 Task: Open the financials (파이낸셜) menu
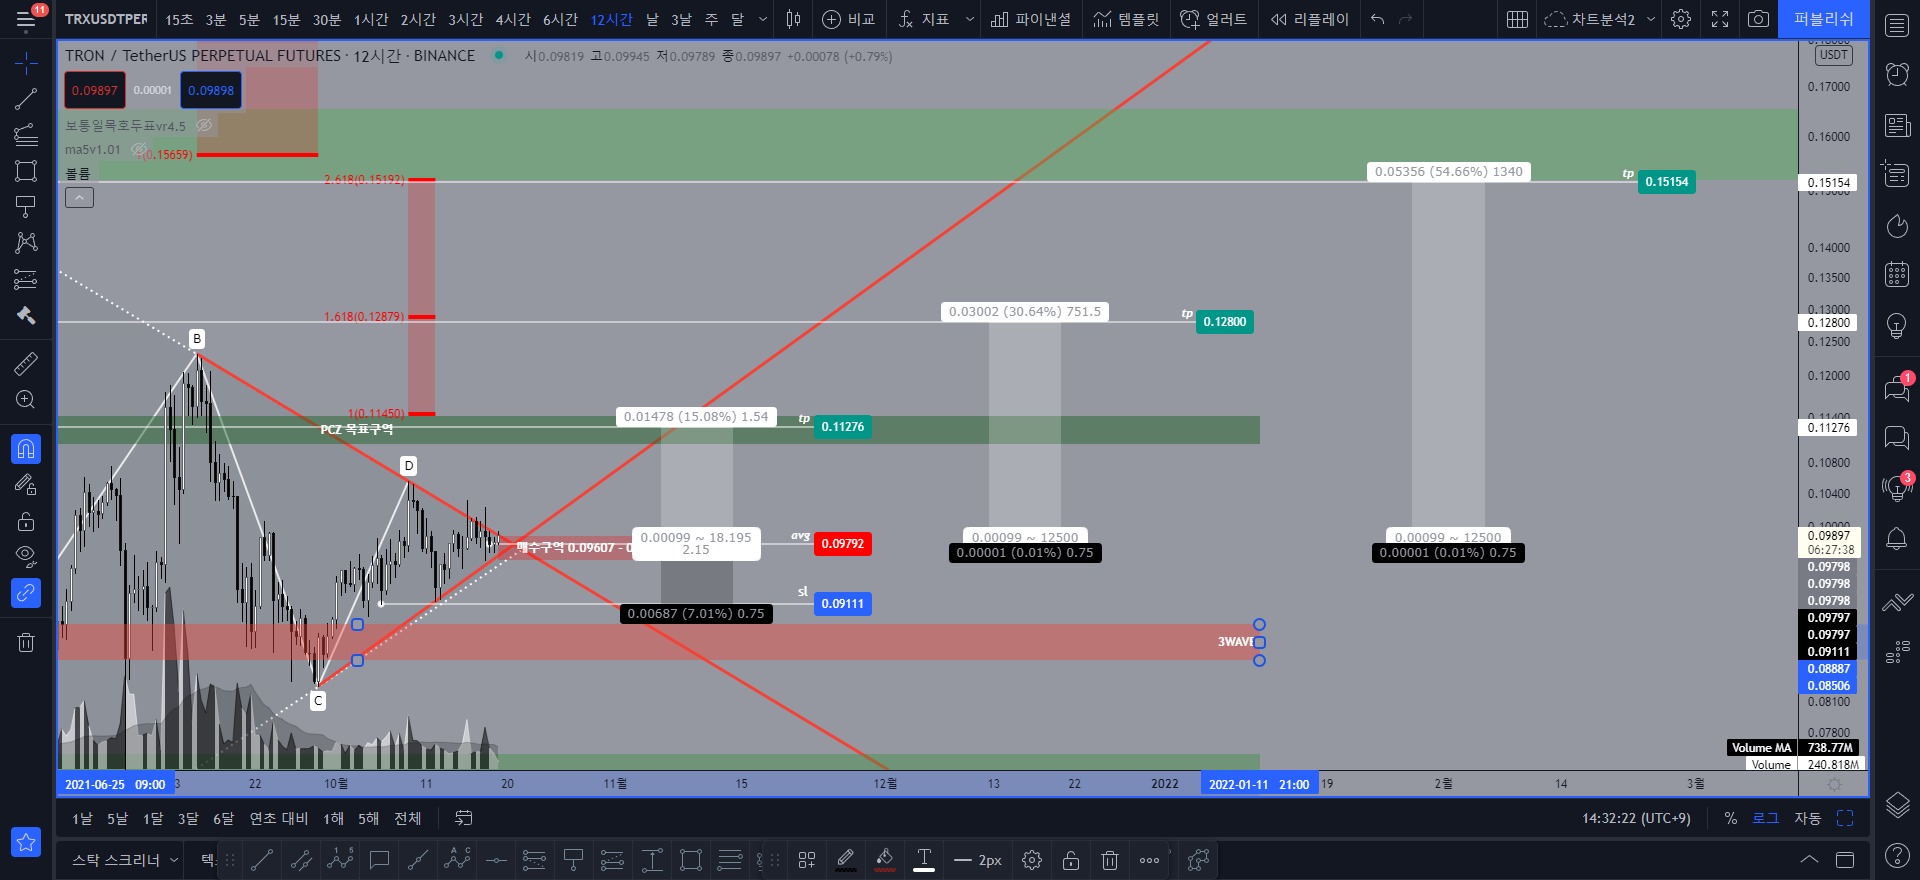[1030, 19]
